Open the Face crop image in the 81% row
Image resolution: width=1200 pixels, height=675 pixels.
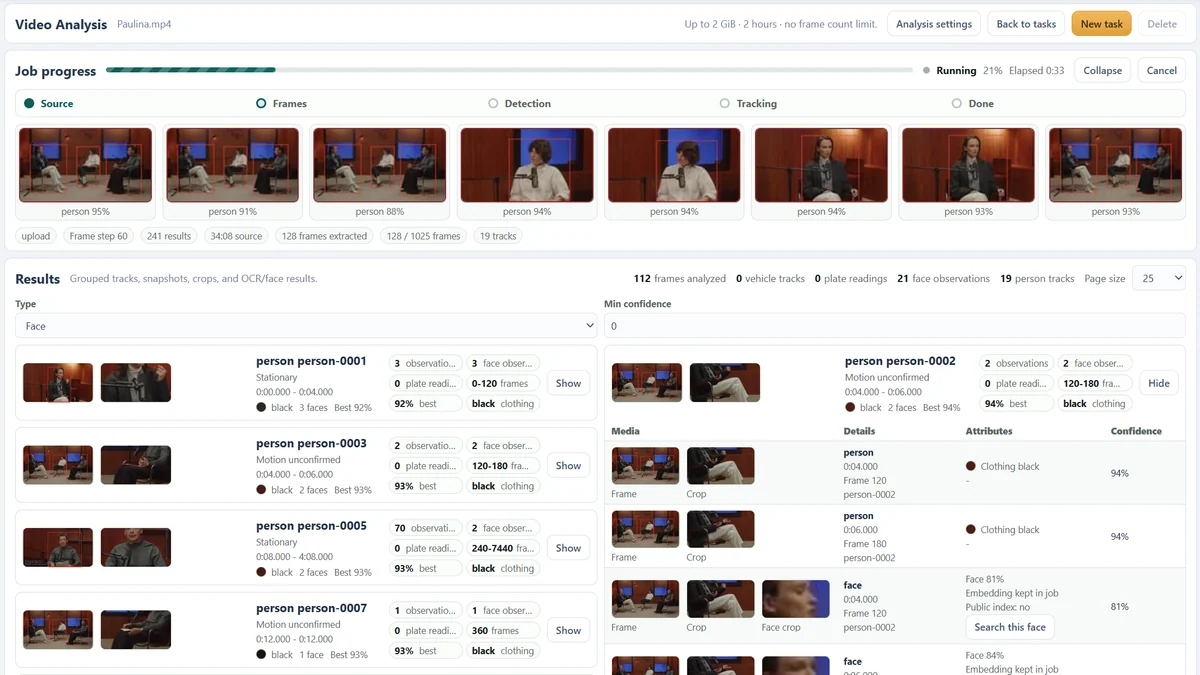pyautogui.click(x=795, y=599)
